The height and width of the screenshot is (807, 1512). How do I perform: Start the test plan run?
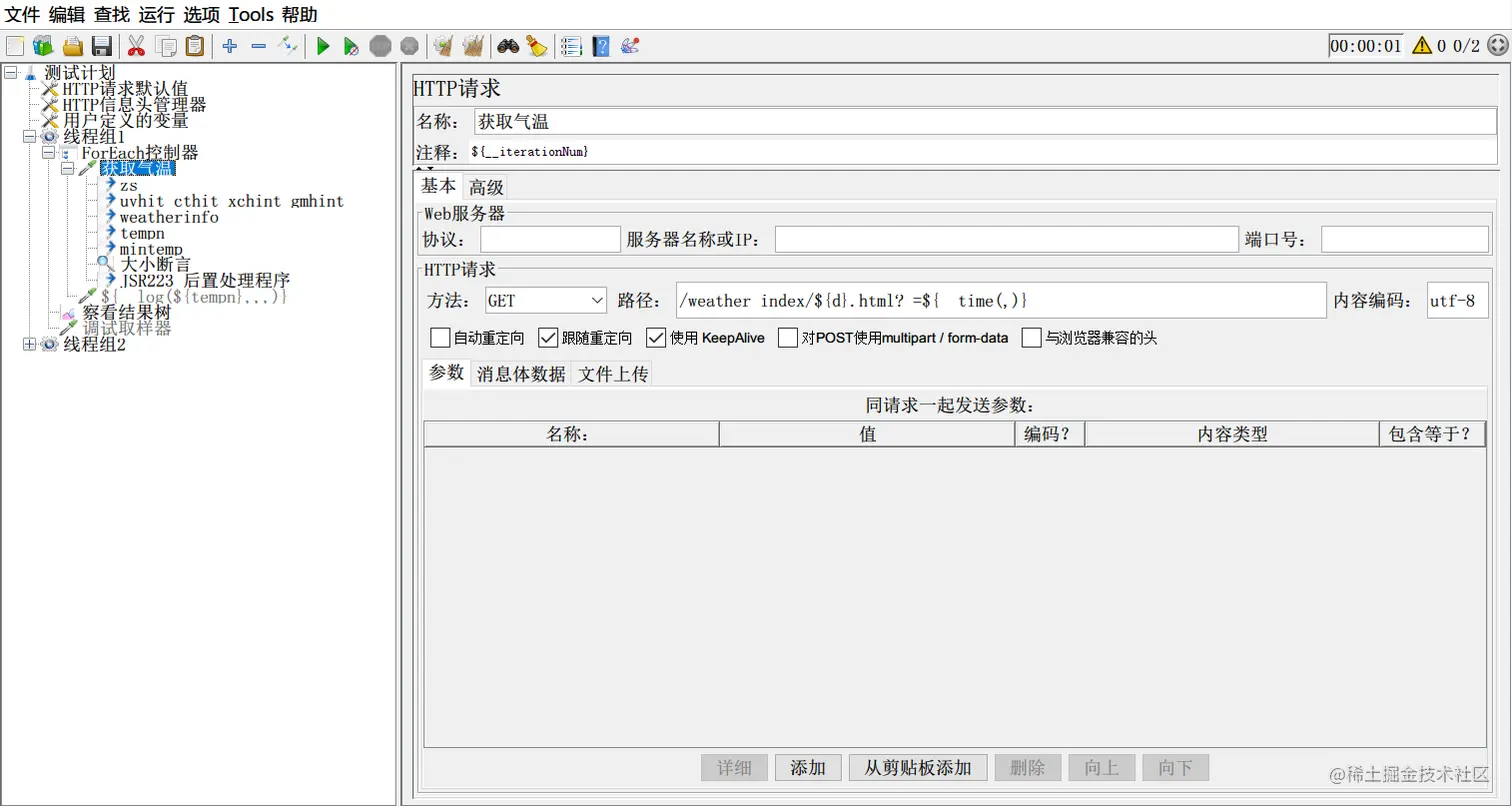tap(322, 45)
